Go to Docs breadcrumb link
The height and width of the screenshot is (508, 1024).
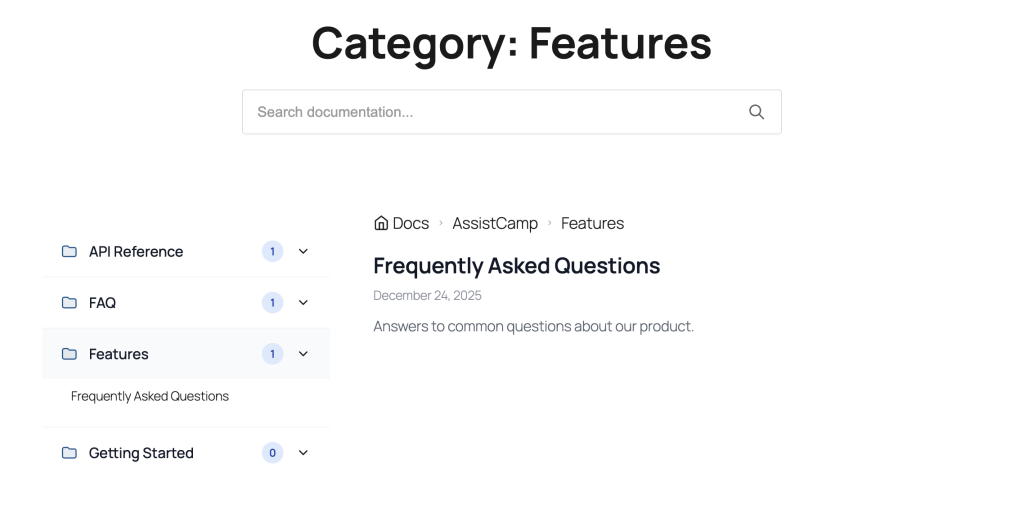[410, 223]
